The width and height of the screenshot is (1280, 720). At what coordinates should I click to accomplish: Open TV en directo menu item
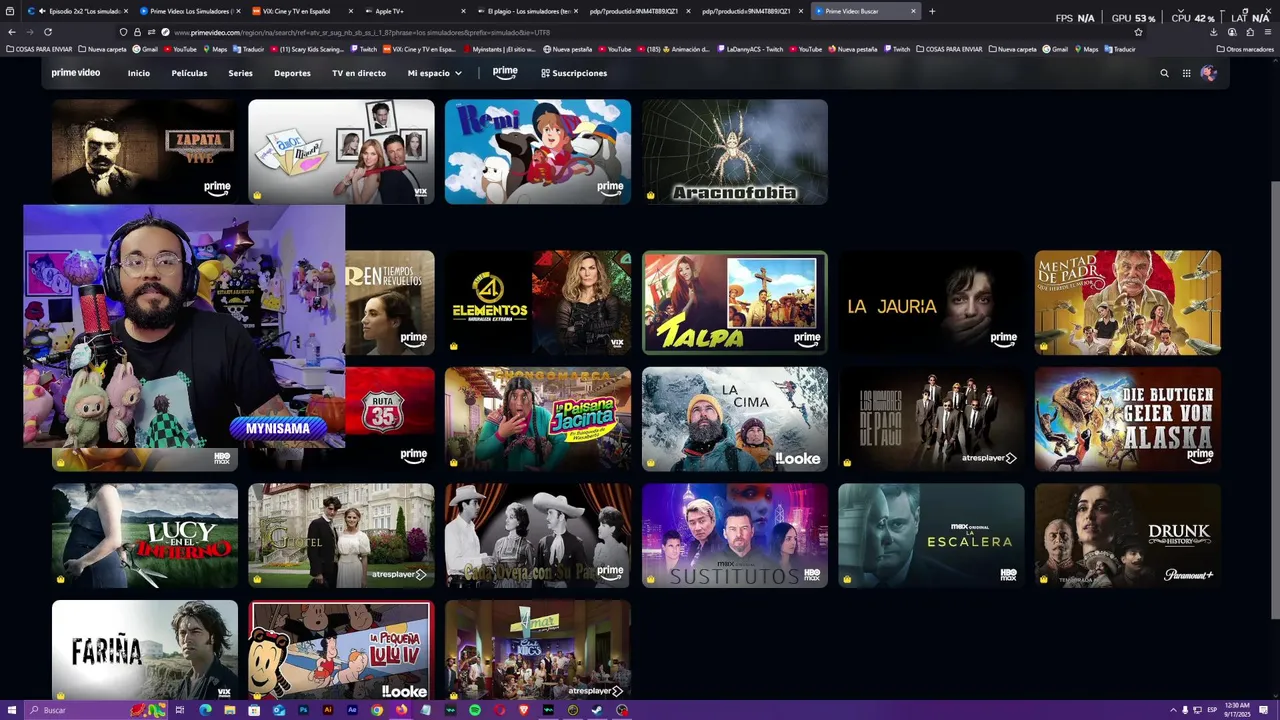pos(359,73)
